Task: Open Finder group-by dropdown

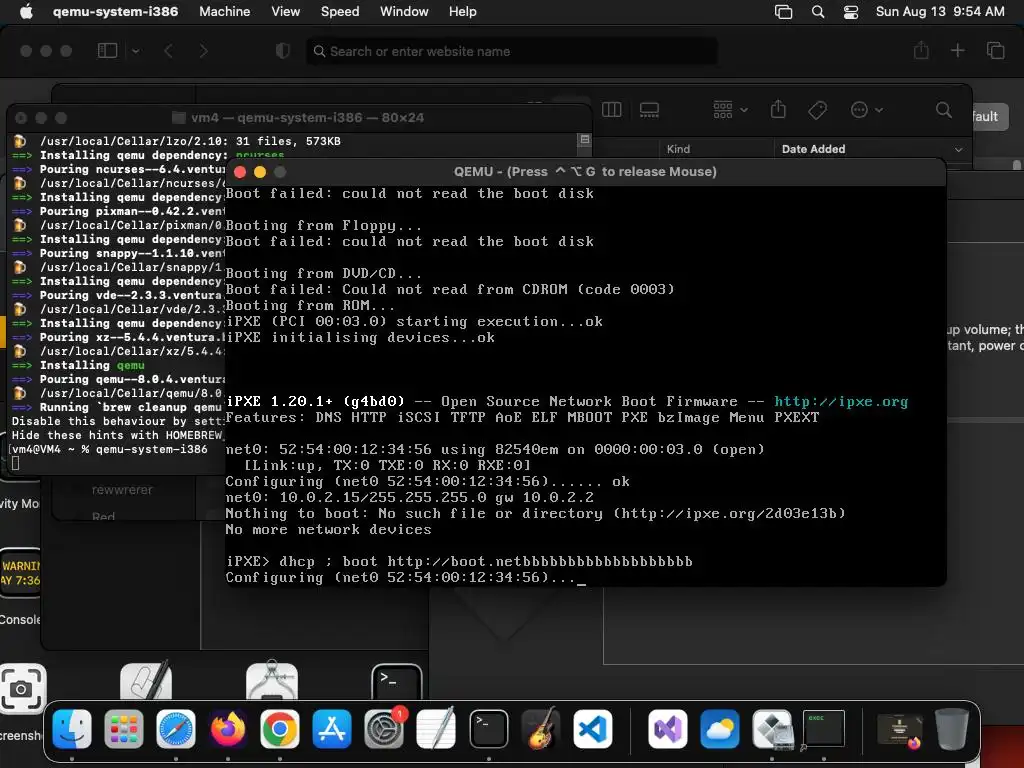Action: click(730, 110)
